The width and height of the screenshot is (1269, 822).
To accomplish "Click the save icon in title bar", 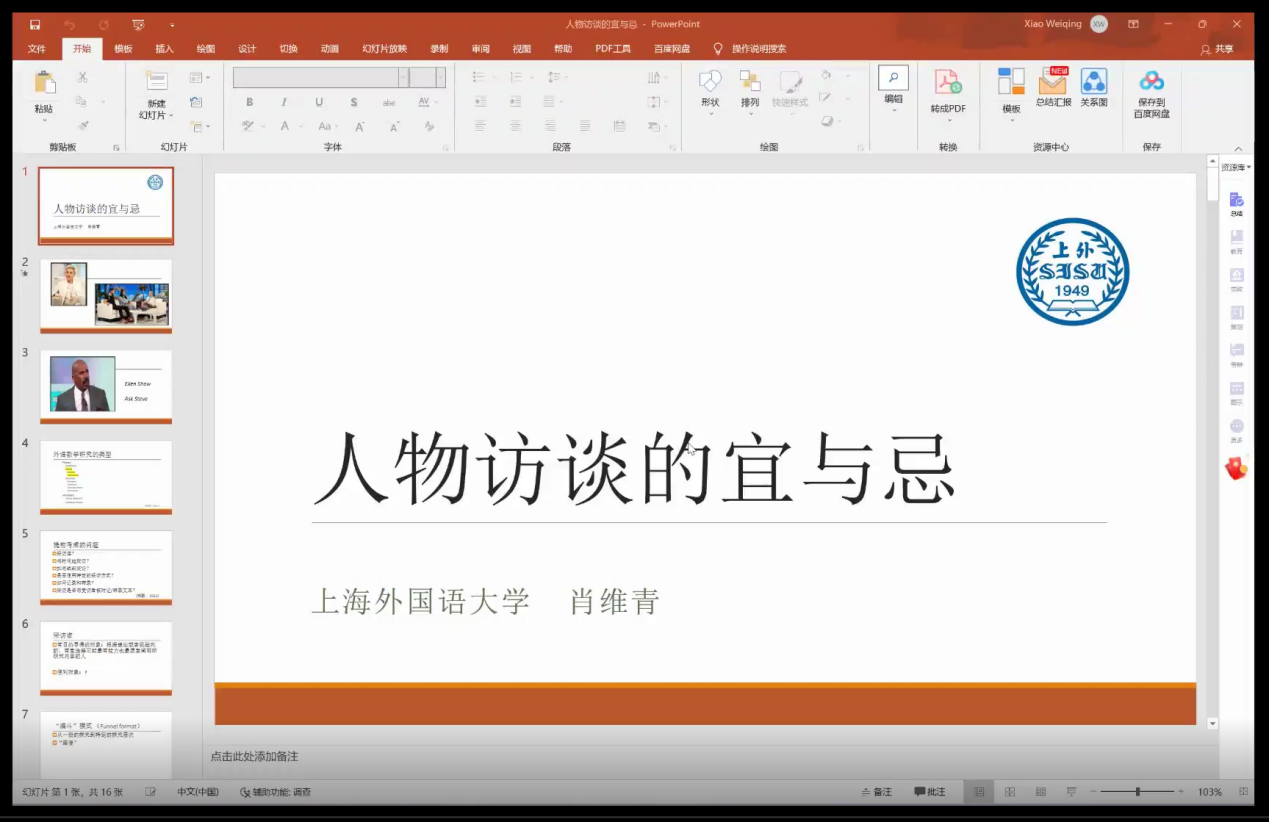I will coord(35,24).
